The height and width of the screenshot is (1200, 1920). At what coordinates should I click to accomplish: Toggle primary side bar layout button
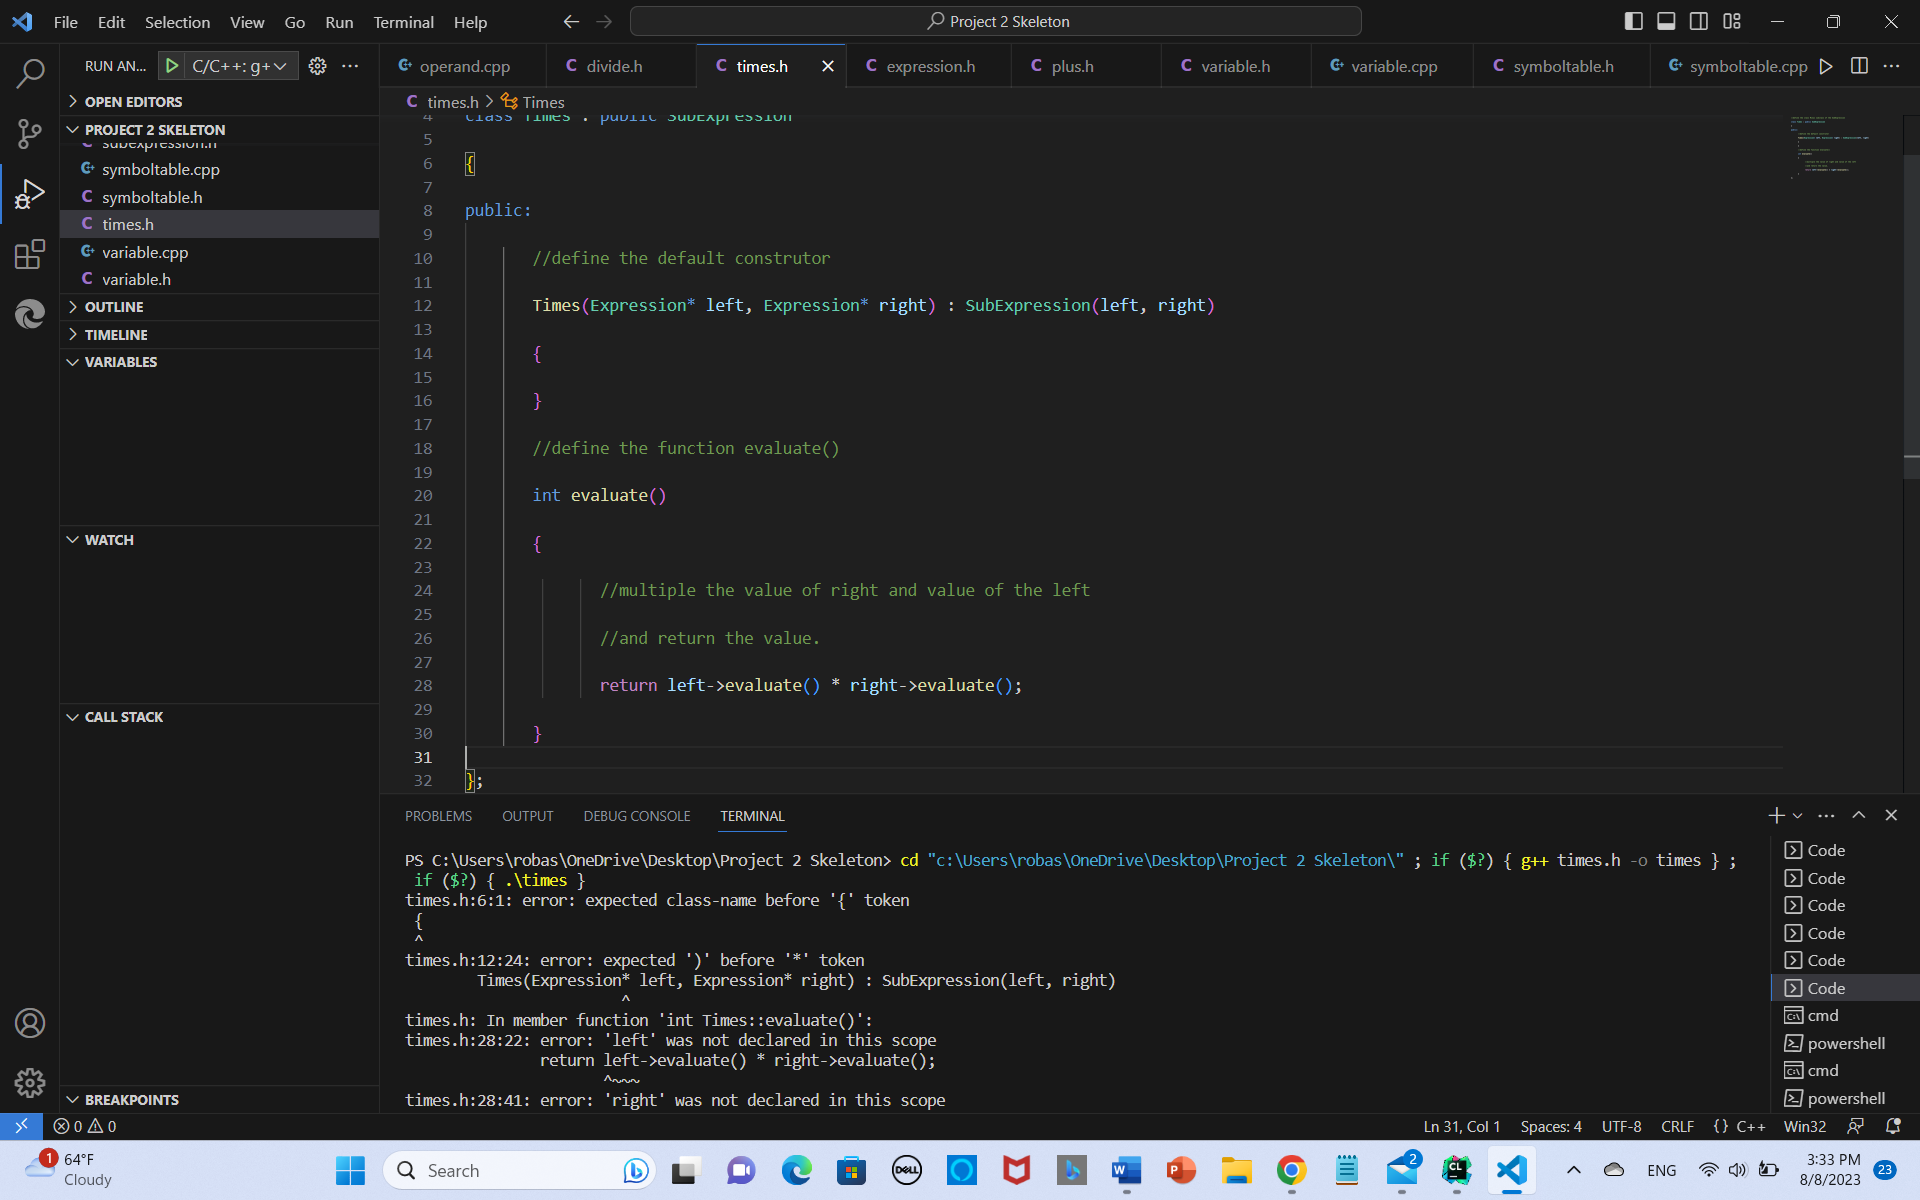pyautogui.click(x=1634, y=21)
